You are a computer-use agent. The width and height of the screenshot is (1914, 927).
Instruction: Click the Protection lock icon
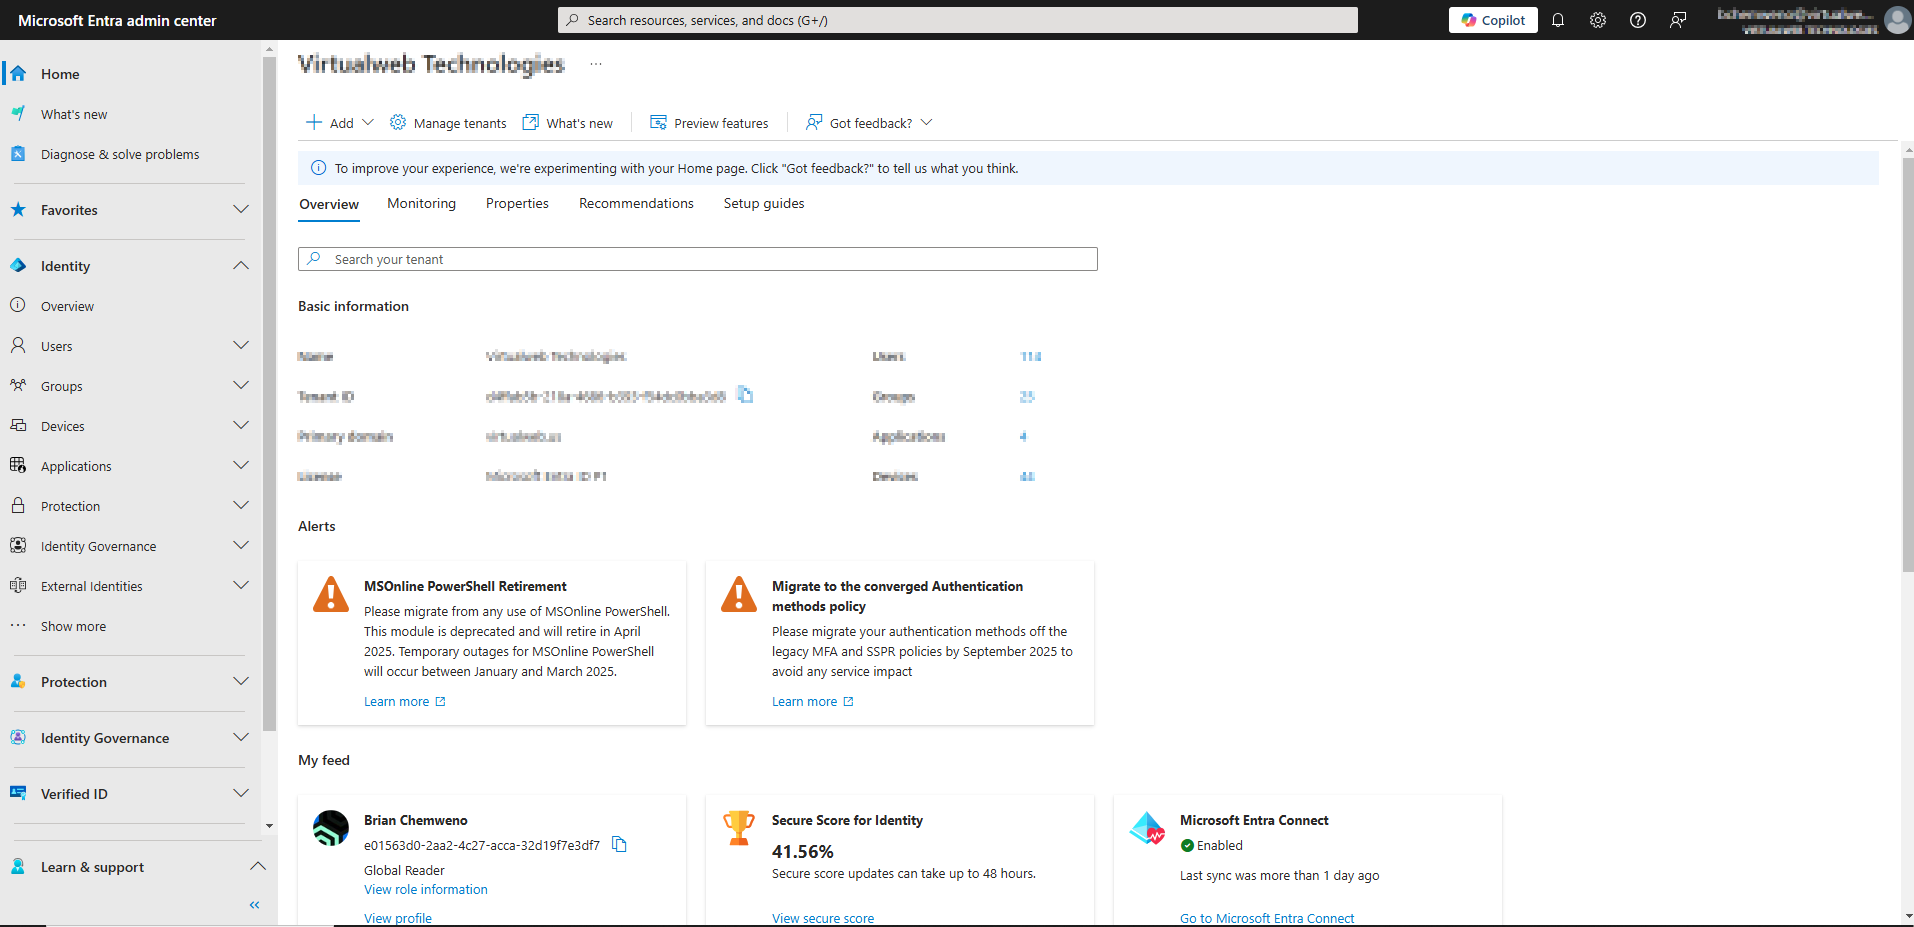click(x=18, y=505)
